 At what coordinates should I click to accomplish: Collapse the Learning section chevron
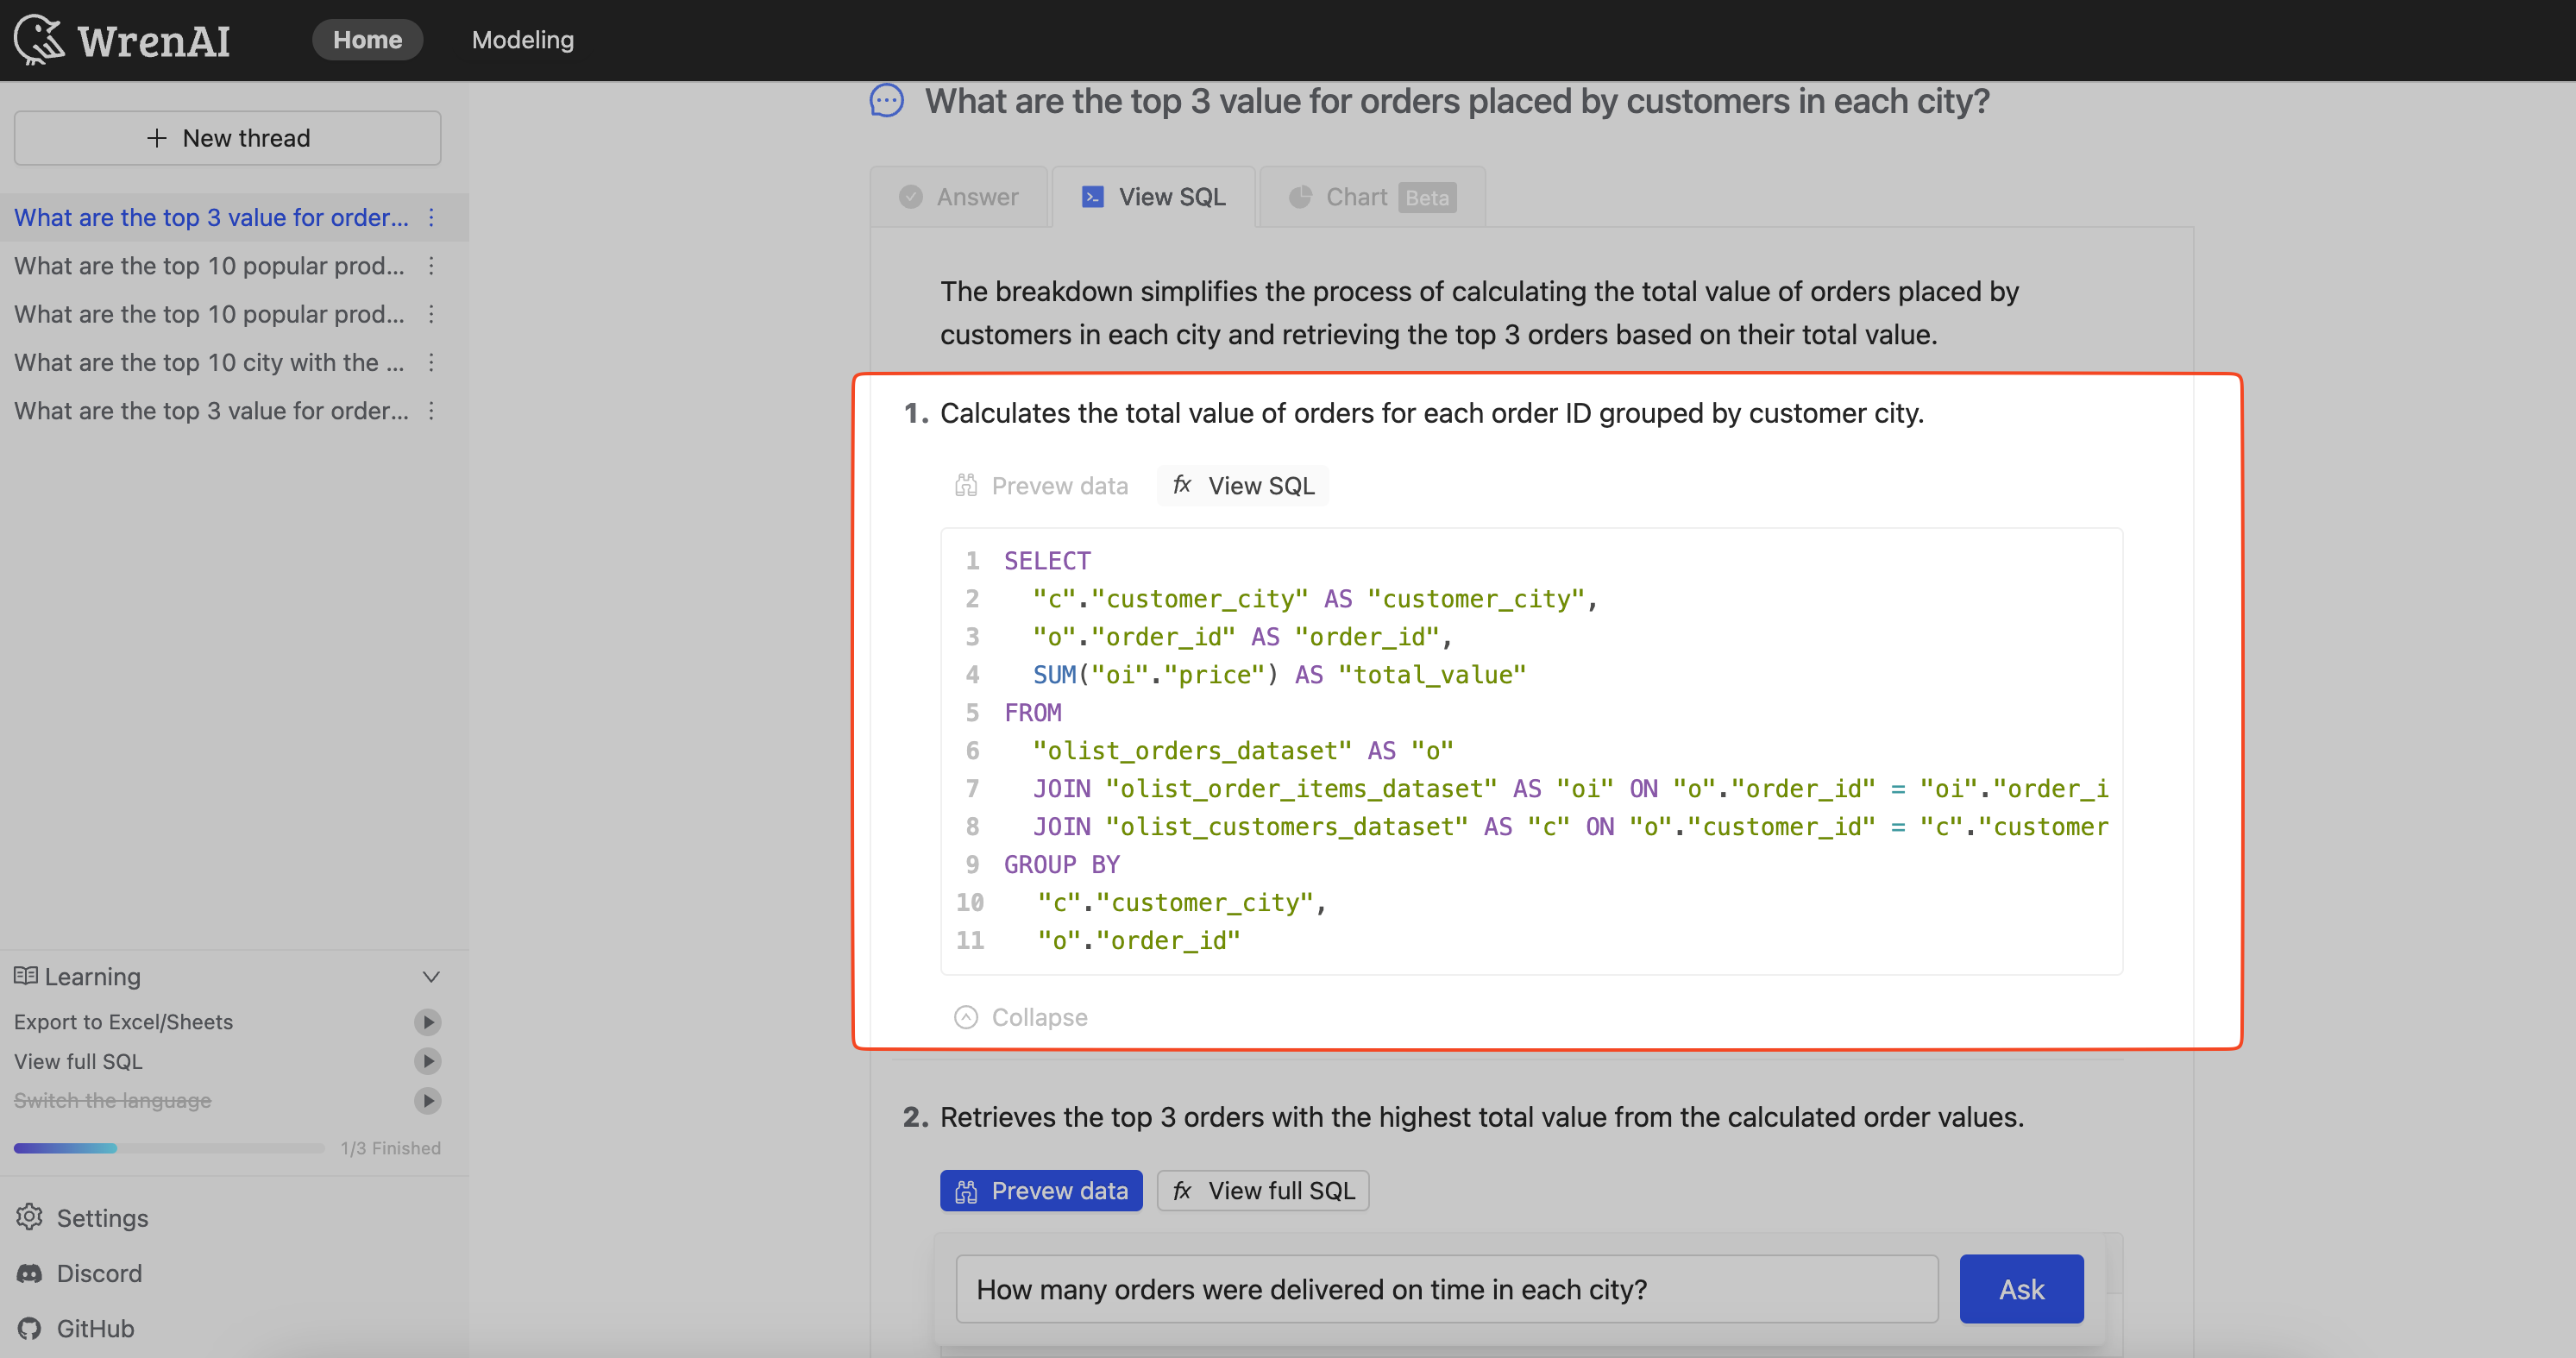pos(431,977)
